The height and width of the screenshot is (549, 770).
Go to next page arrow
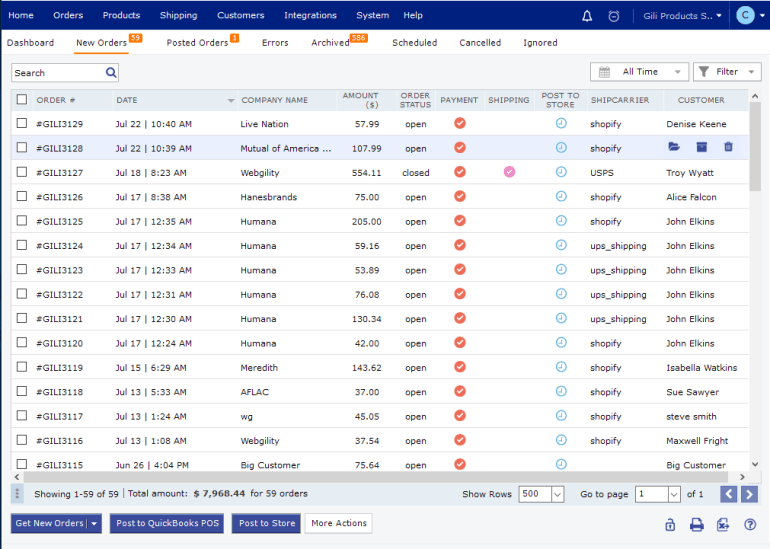(x=749, y=494)
